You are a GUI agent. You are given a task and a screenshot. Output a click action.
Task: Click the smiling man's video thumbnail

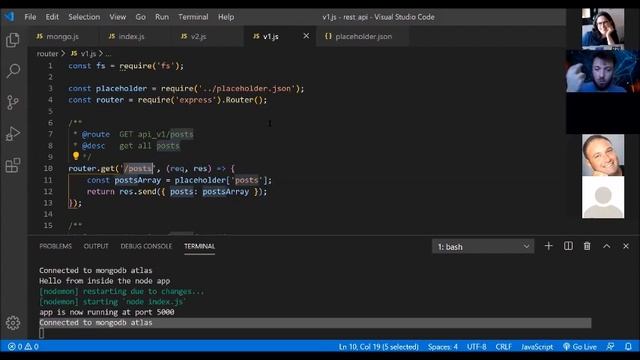point(603,155)
